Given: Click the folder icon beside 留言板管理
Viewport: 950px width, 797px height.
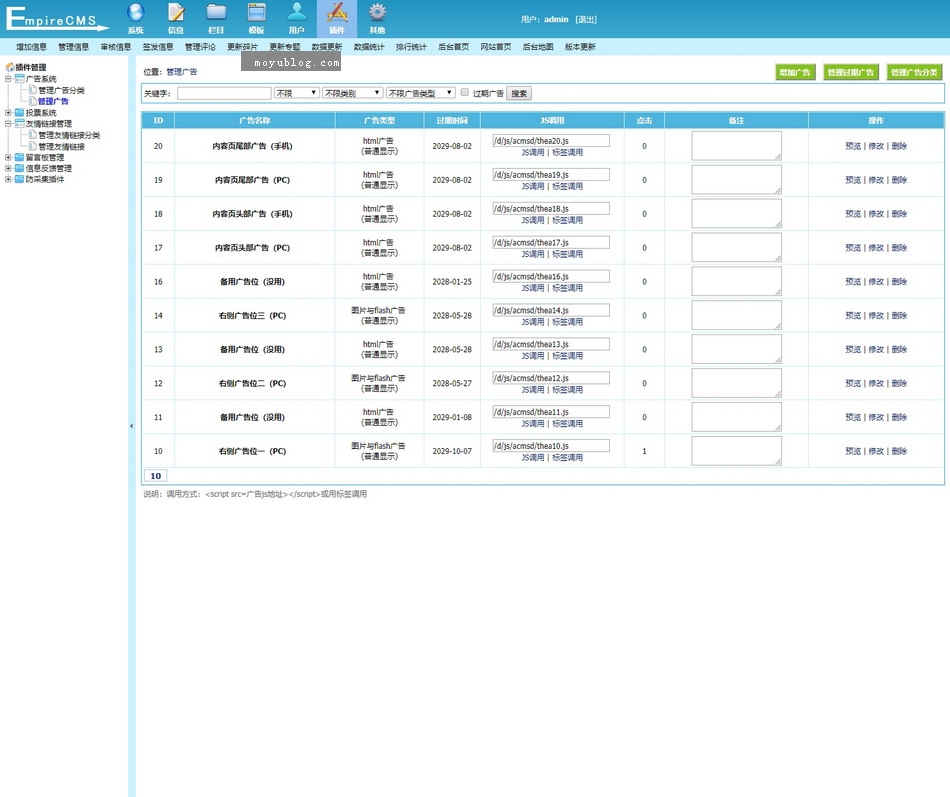Looking at the screenshot, I should click(19, 158).
